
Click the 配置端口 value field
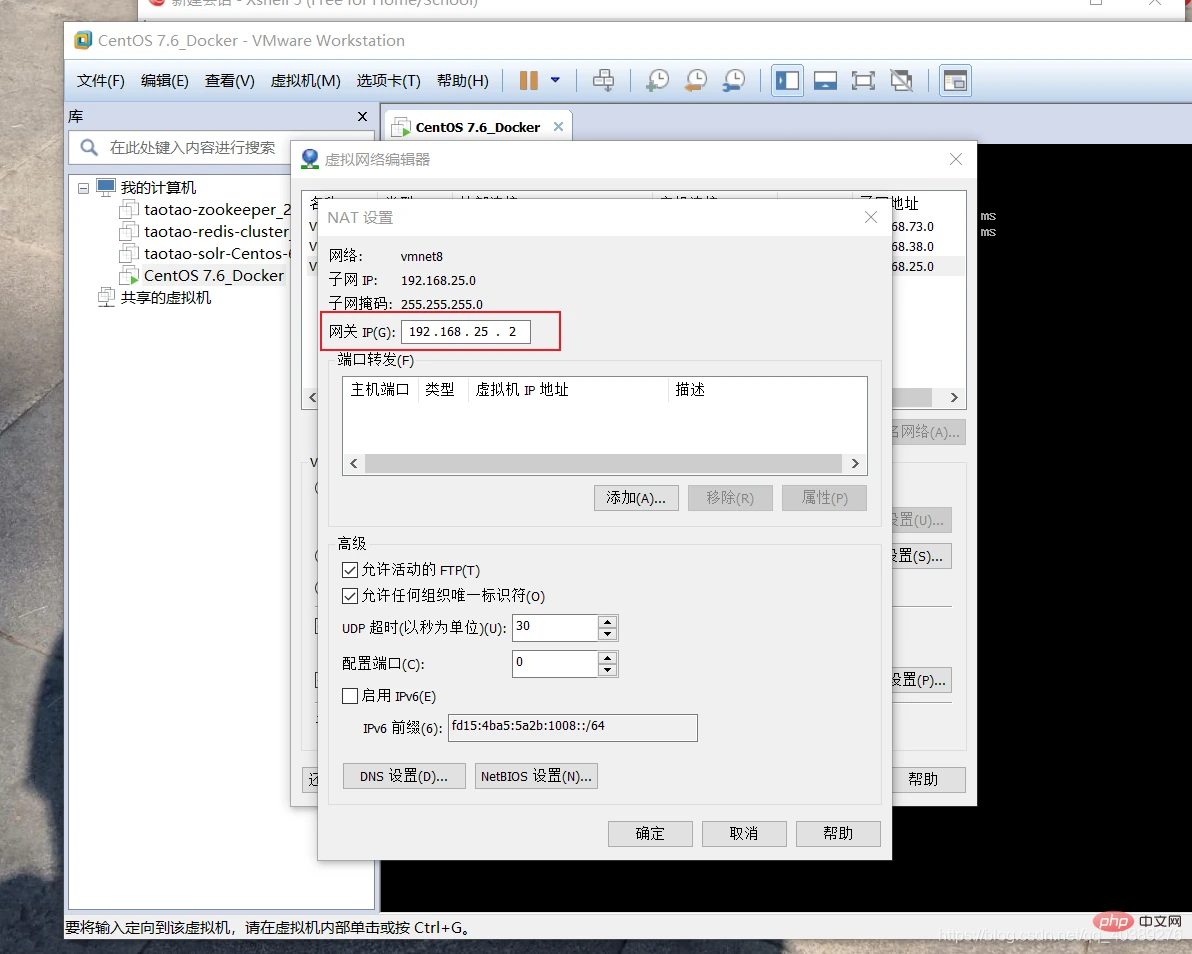(555, 663)
